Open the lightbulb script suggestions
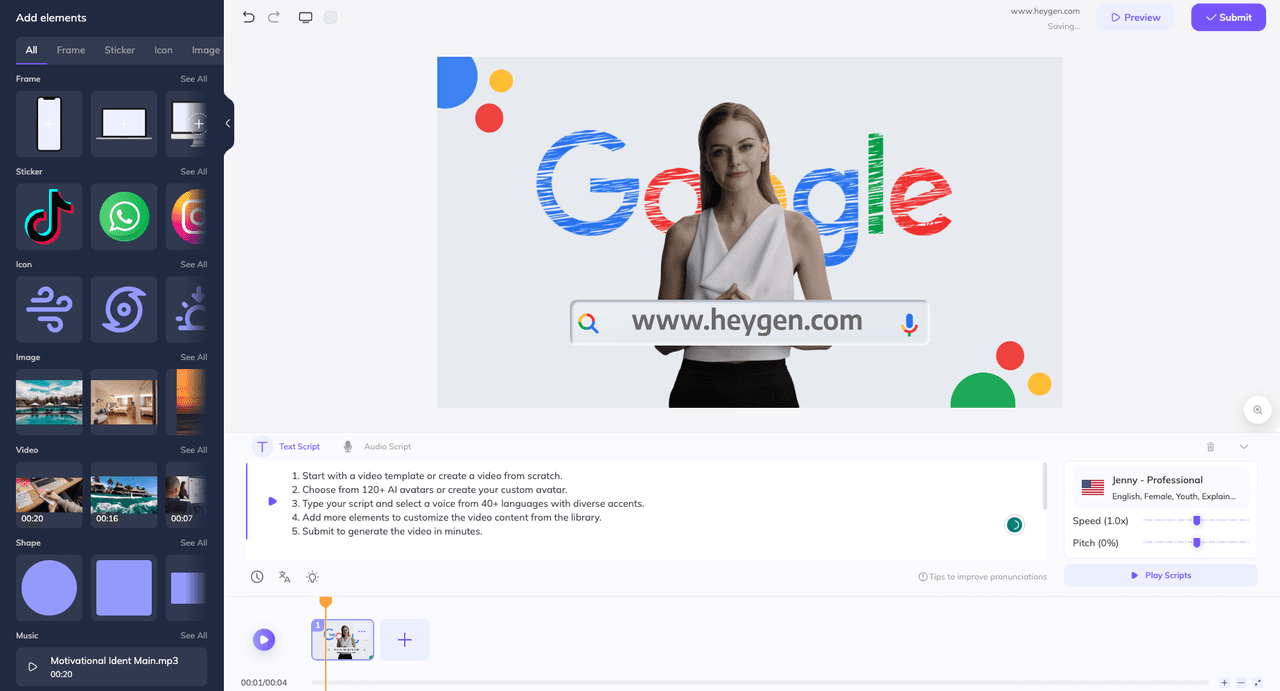Screen dimensions: 1280x691 313,577
